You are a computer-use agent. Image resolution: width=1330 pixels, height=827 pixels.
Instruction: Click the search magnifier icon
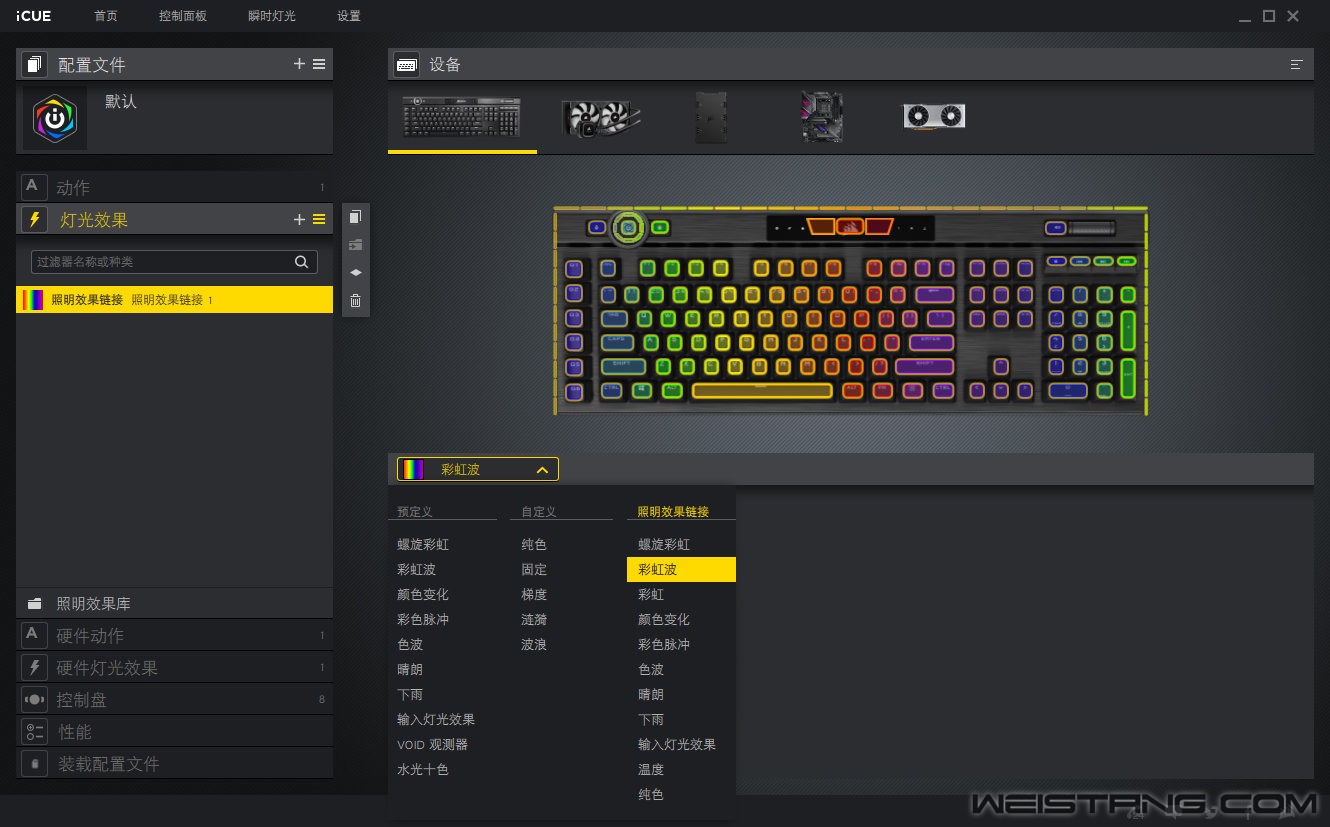(x=301, y=262)
